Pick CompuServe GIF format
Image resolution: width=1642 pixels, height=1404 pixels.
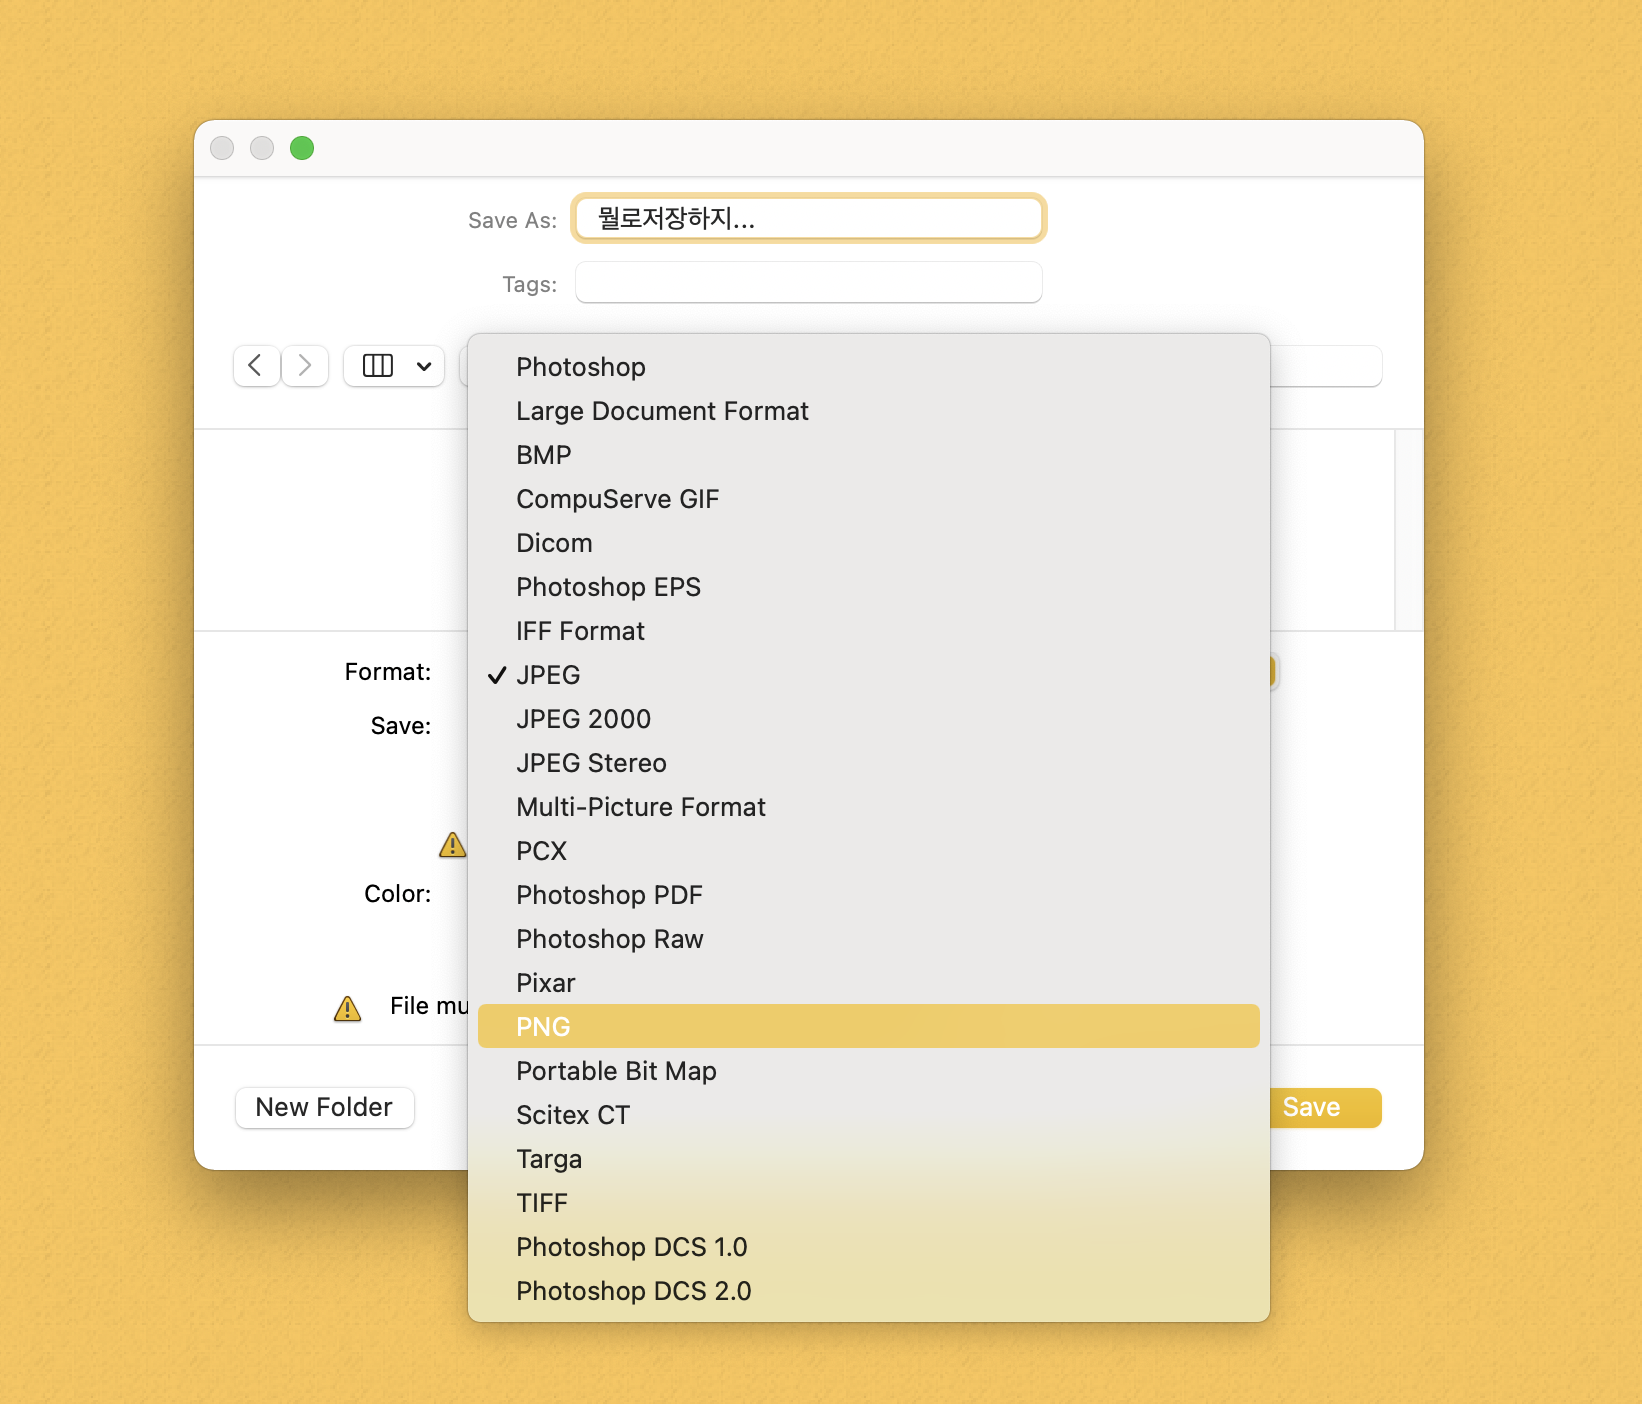[x=868, y=499]
